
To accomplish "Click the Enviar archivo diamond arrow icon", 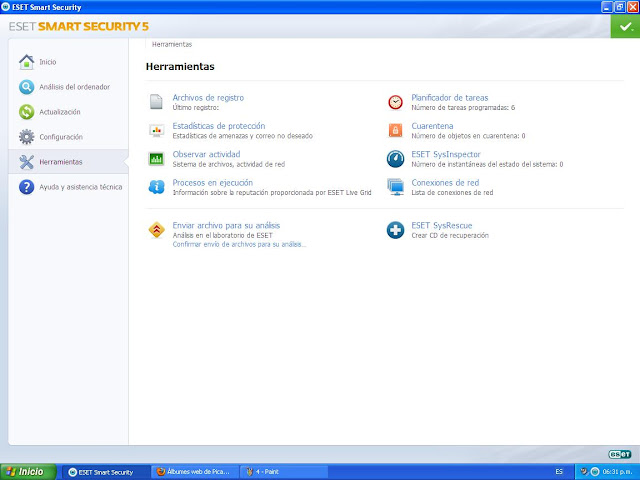I will point(156,230).
